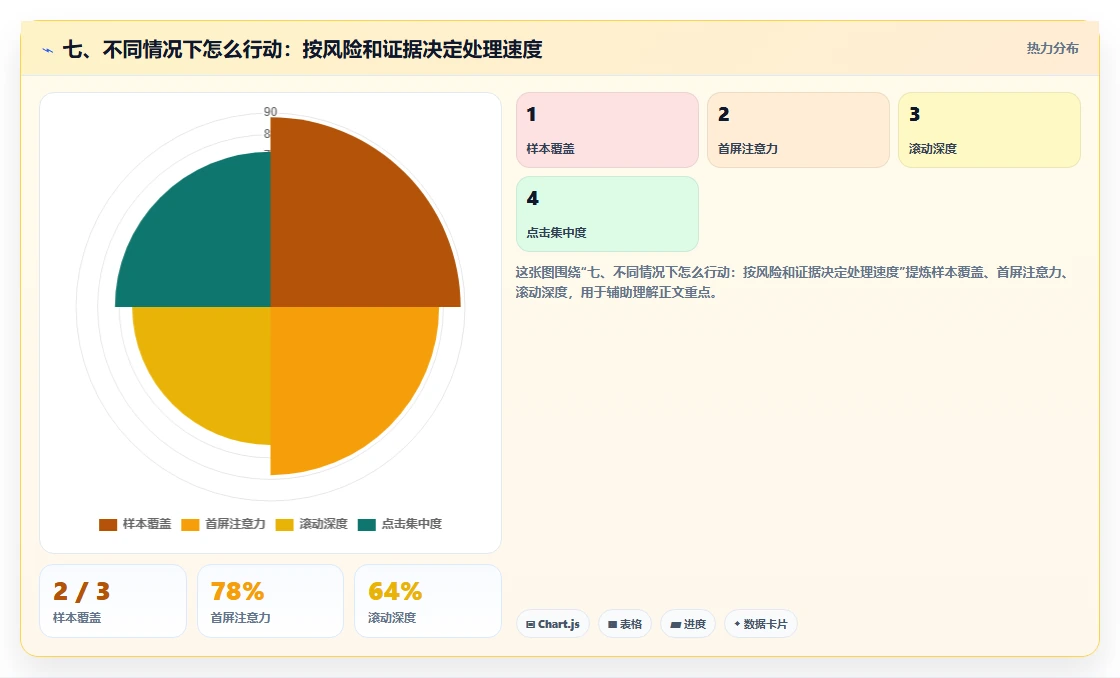Image resolution: width=1120 pixels, height=678 pixels.
Task: Click the 数据卡片 tag chip
Action: pos(761,624)
